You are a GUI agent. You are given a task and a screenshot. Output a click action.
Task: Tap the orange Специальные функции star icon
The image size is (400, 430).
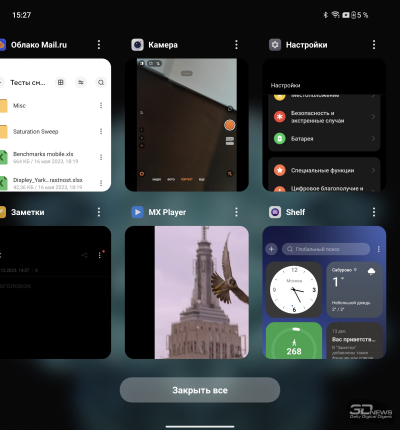280,170
